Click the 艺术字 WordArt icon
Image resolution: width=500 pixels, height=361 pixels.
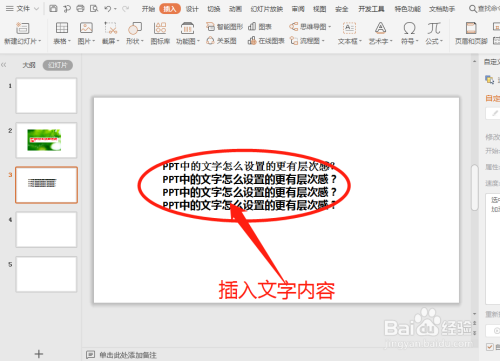(380, 28)
